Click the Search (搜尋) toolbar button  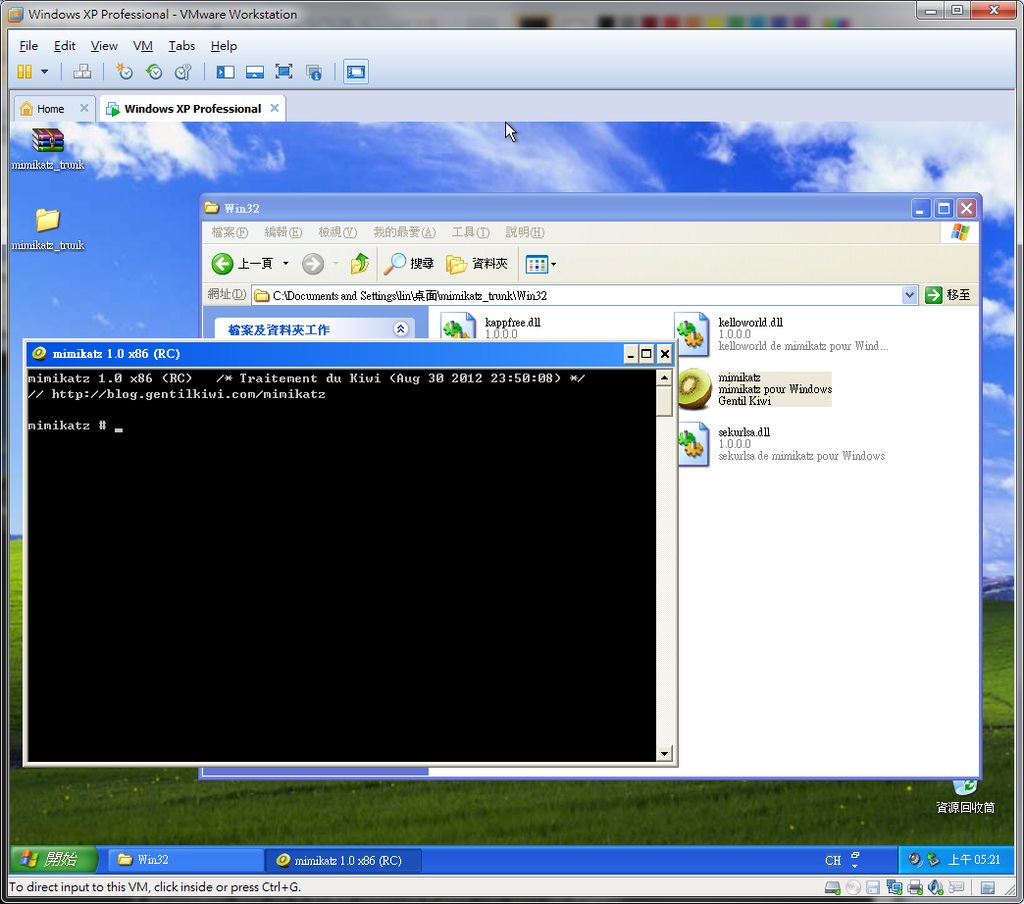[x=409, y=264]
